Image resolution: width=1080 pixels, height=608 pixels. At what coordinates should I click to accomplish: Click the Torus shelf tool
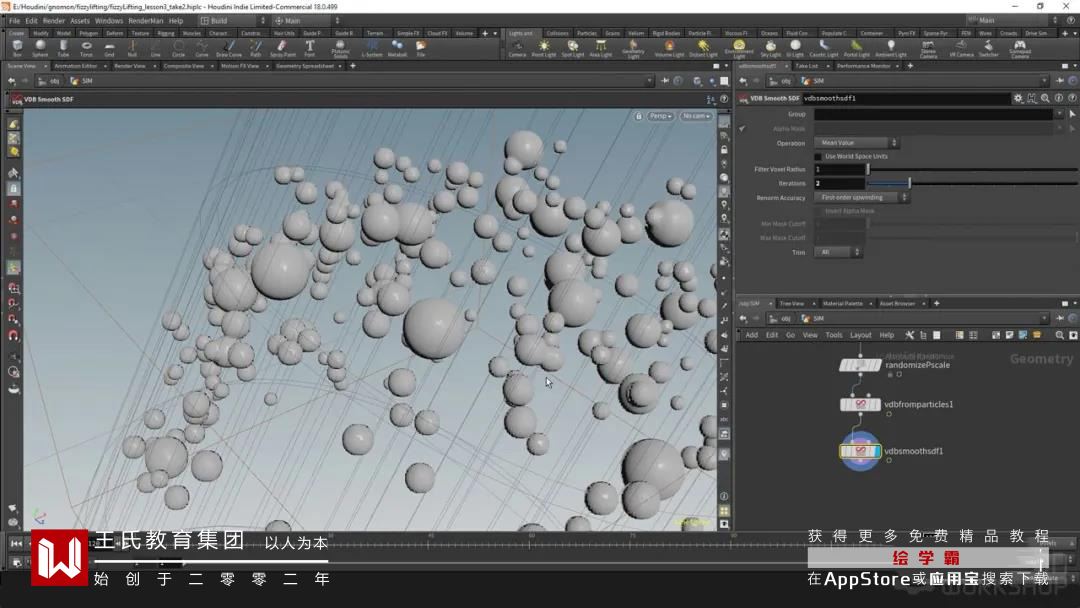(x=86, y=47)
